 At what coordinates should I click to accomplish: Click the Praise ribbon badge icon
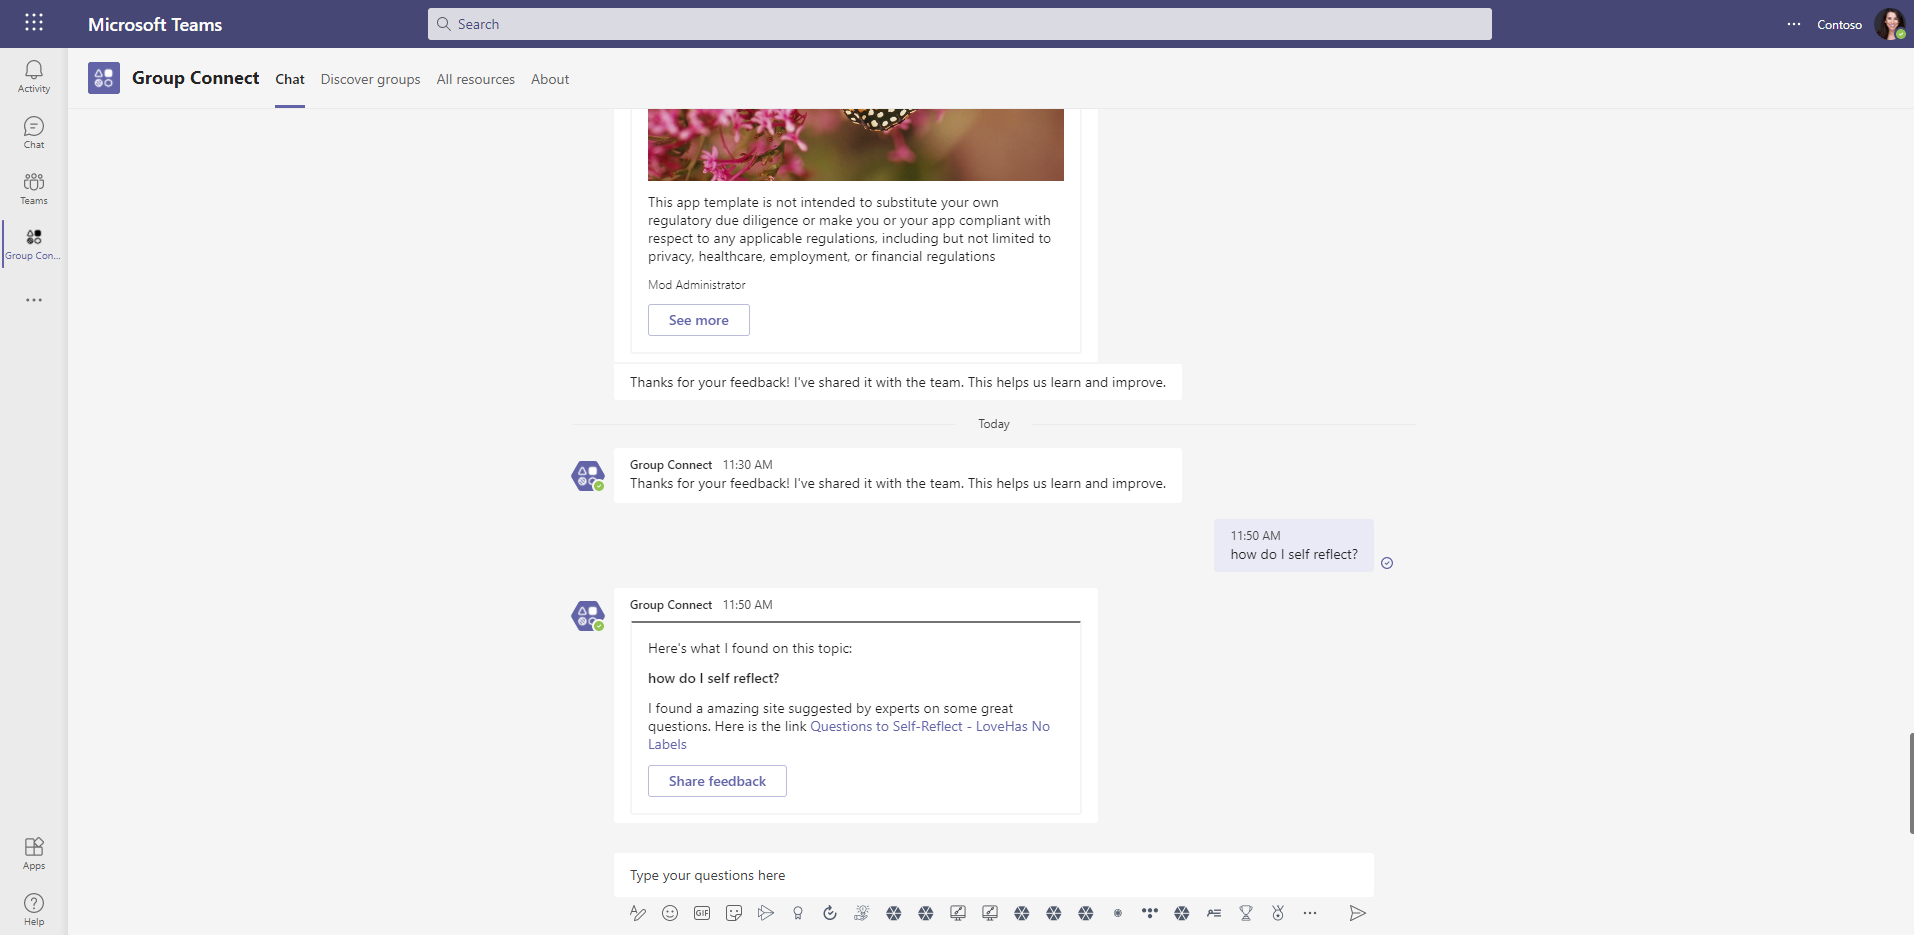pyautogui.click(x=798, y=913)
